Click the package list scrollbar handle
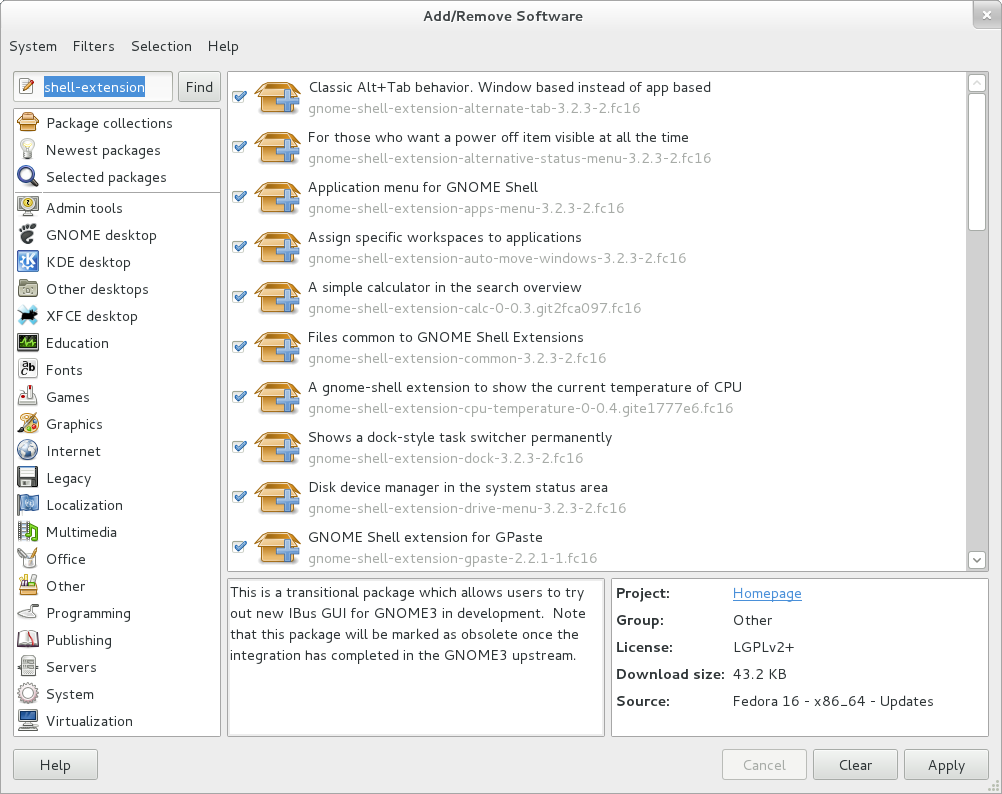The width and height of the screenshot is (1002, 794). [977, 162]
